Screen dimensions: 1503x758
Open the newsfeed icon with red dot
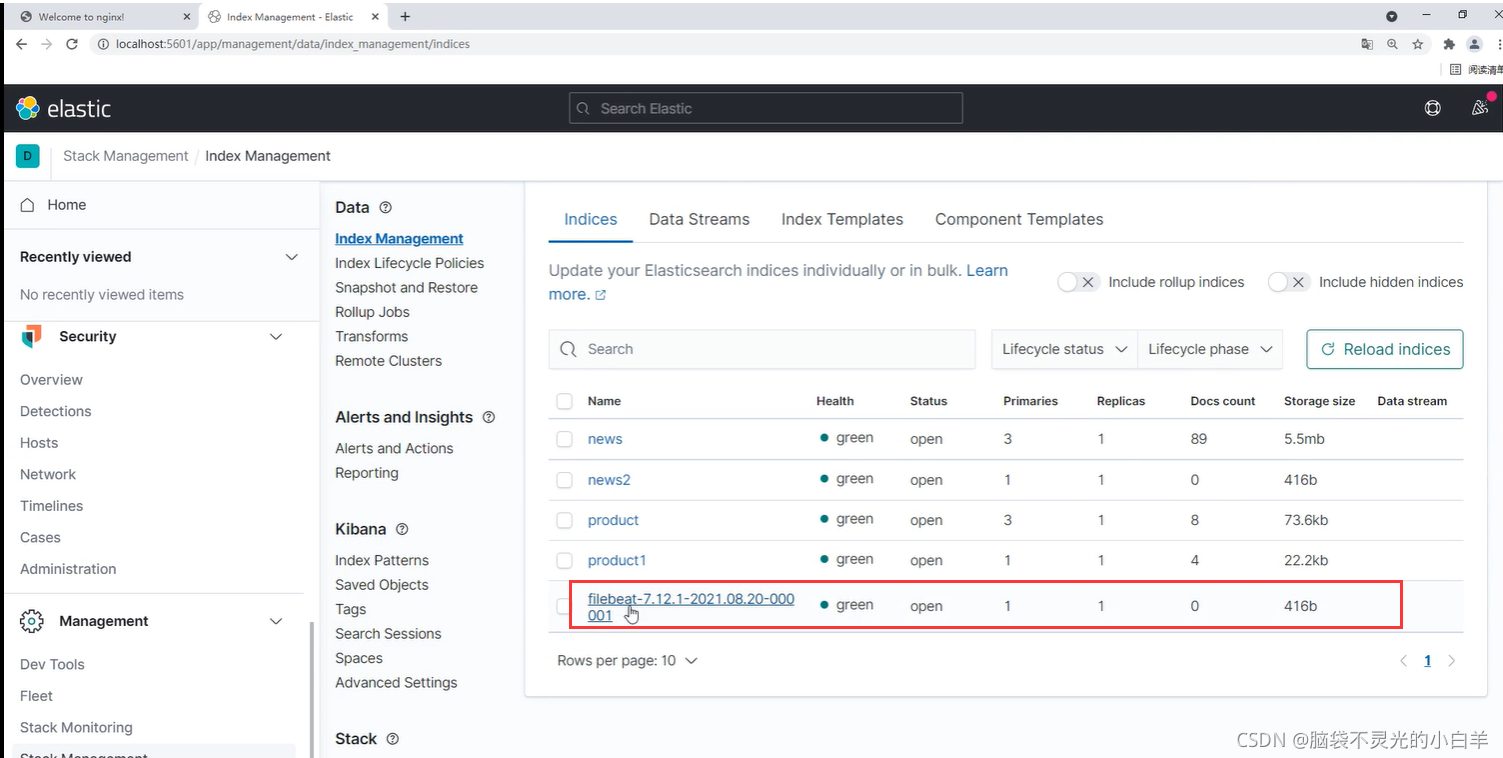tap(1480, 107)
